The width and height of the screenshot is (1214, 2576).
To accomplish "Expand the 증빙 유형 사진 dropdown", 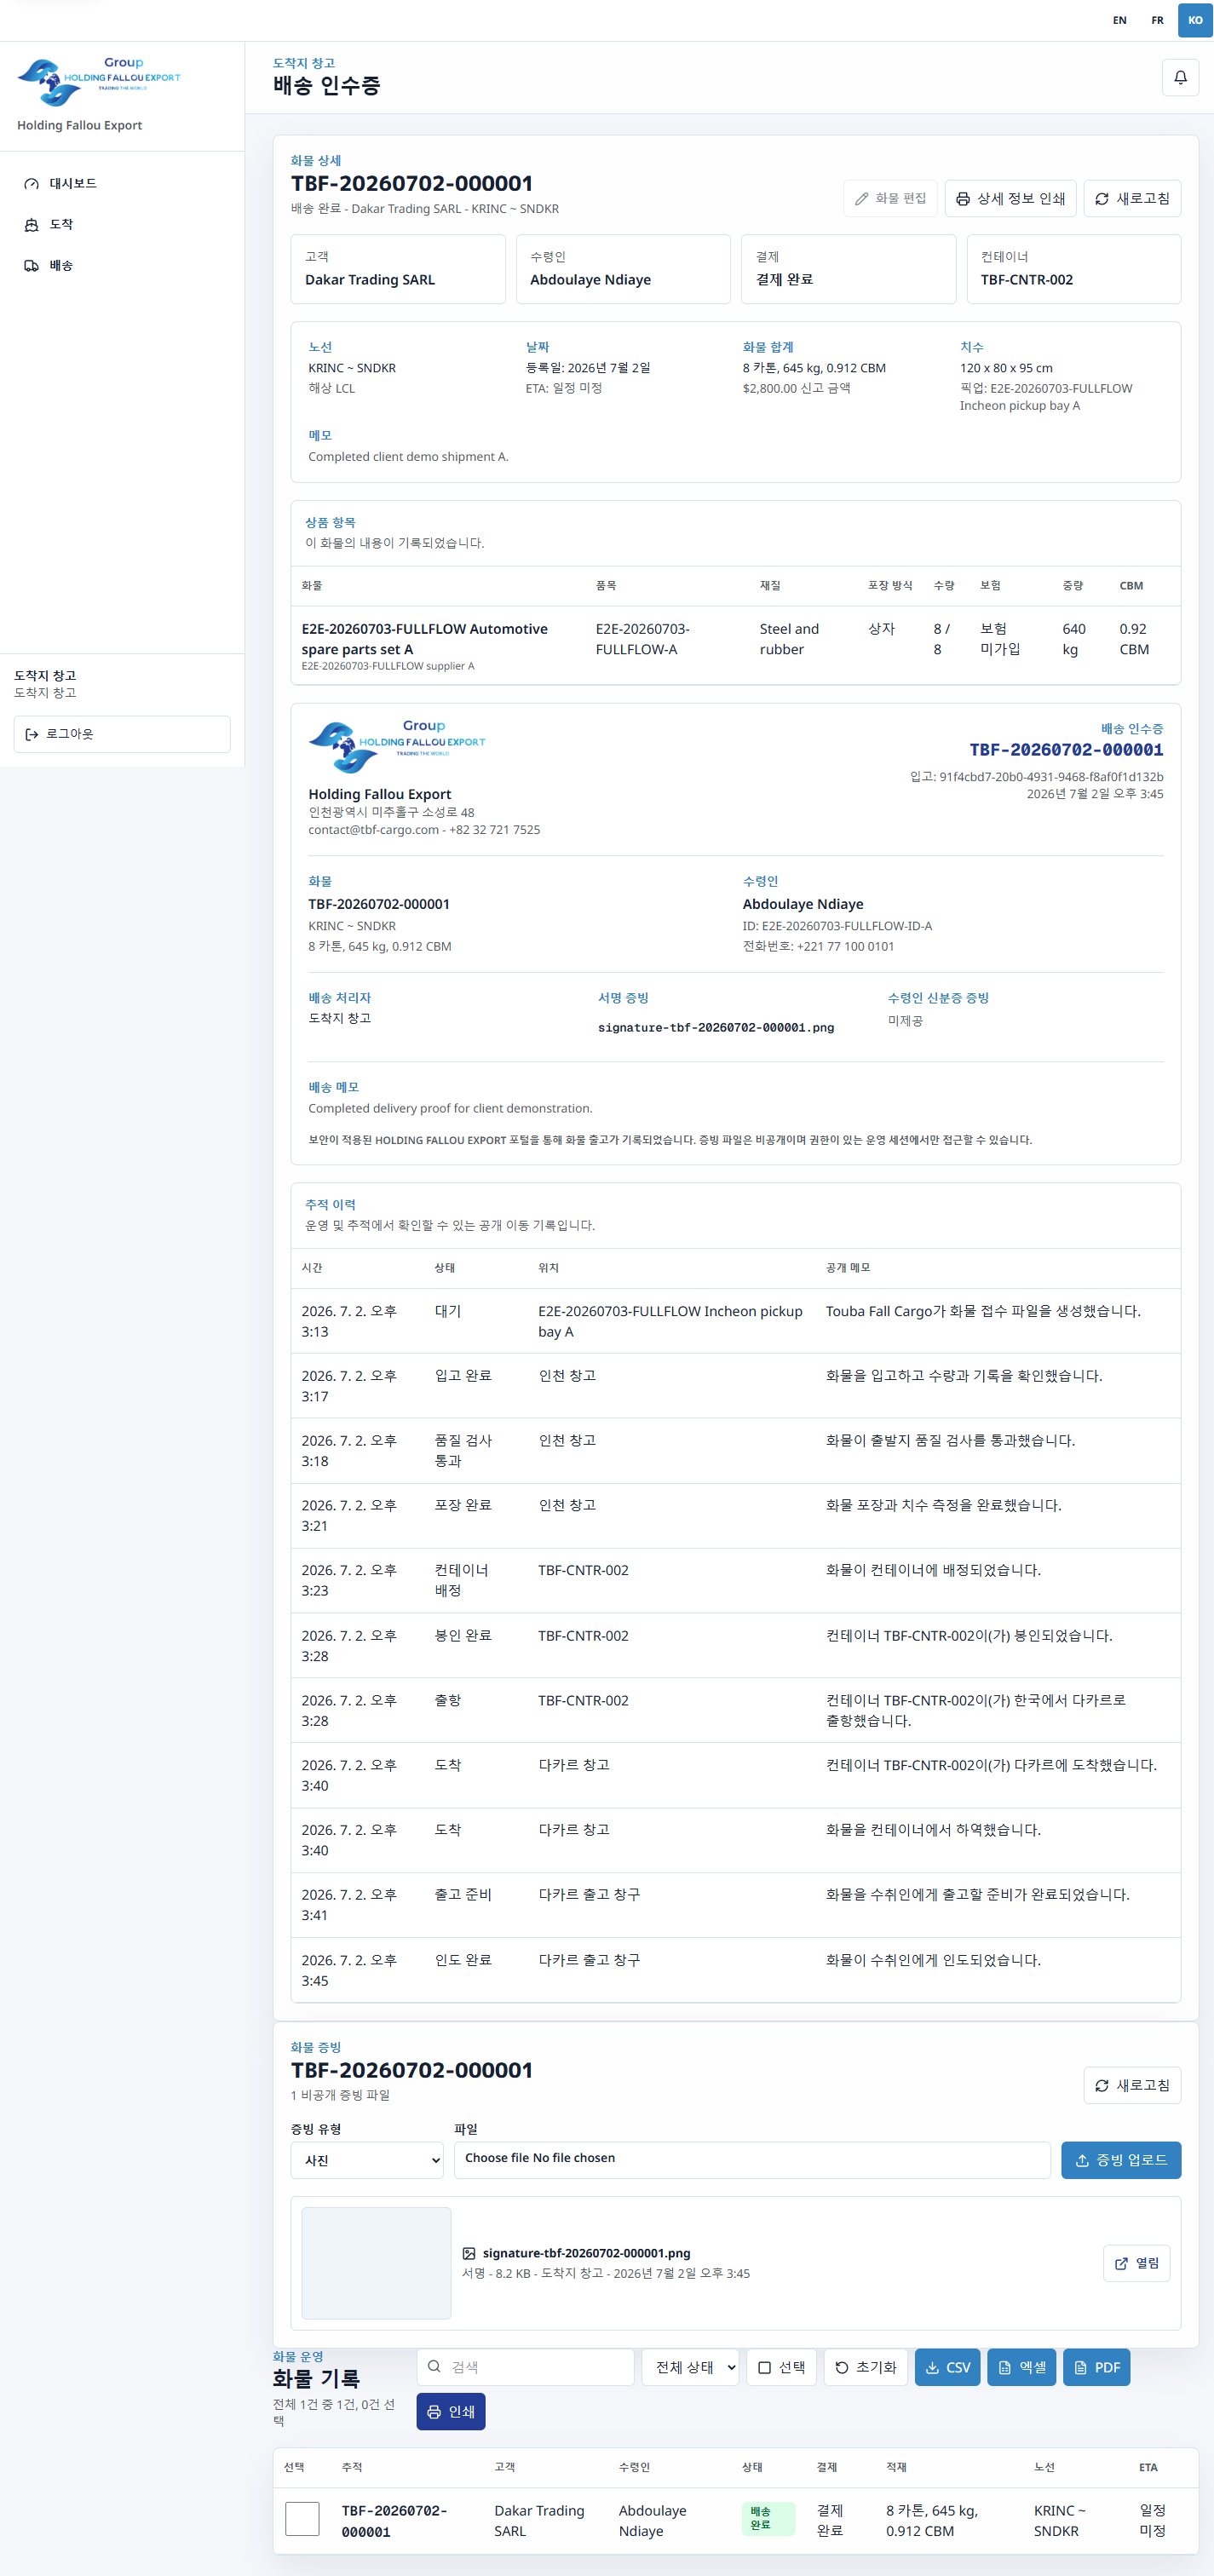I will [367, 2160].
